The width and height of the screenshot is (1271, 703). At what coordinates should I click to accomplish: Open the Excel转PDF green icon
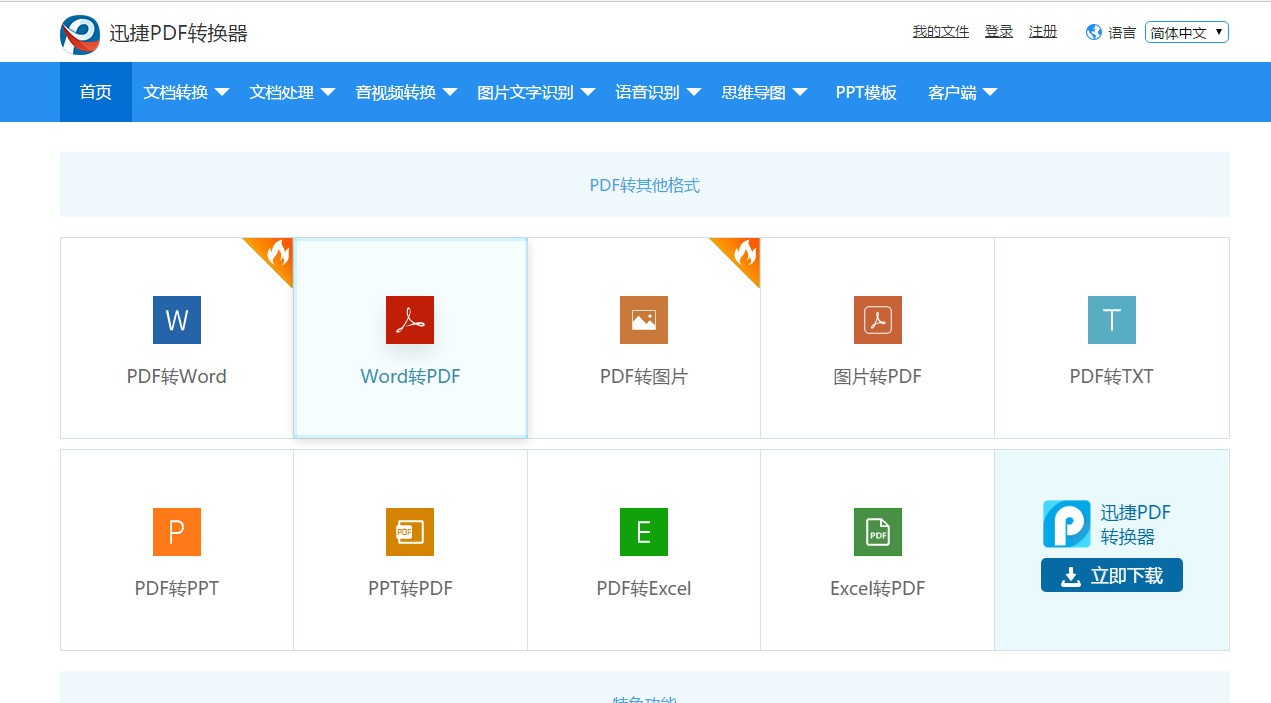878,532
